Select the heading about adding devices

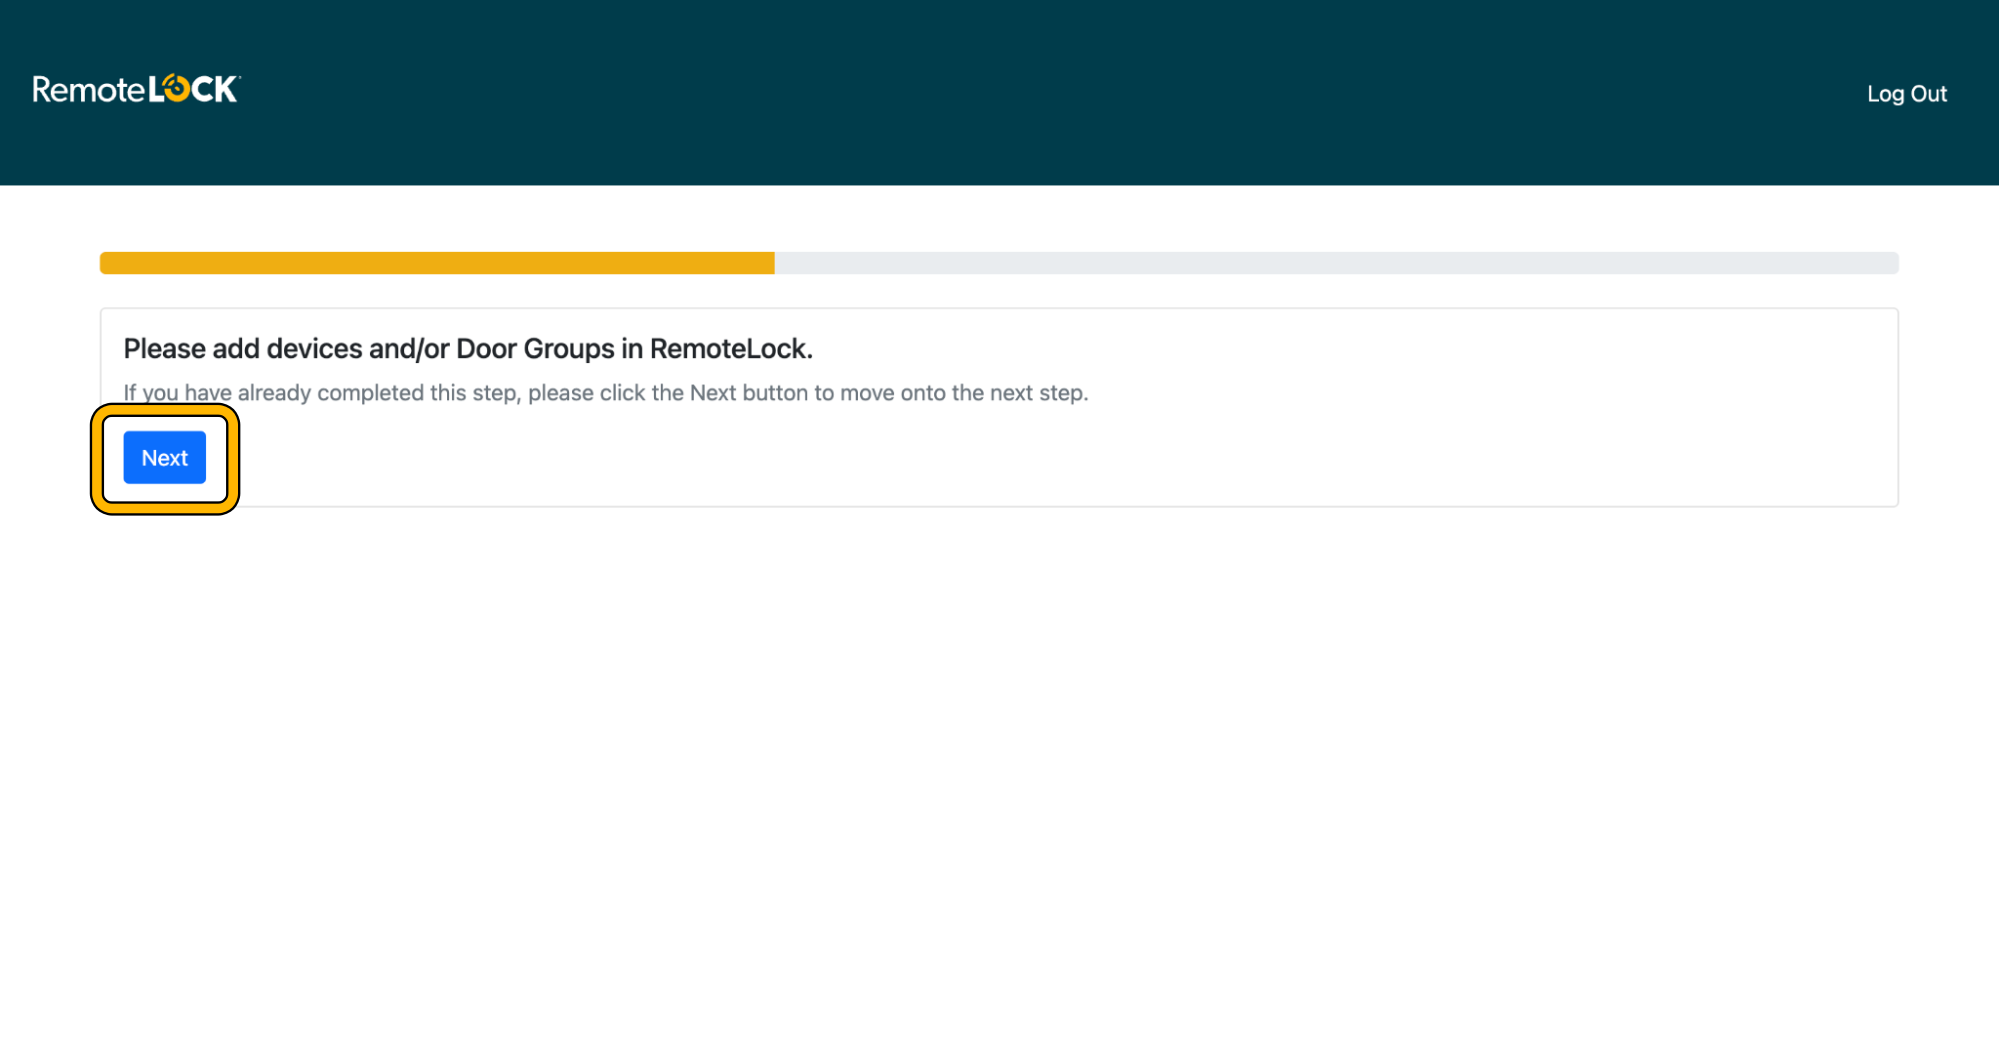(x=467, y=348)
